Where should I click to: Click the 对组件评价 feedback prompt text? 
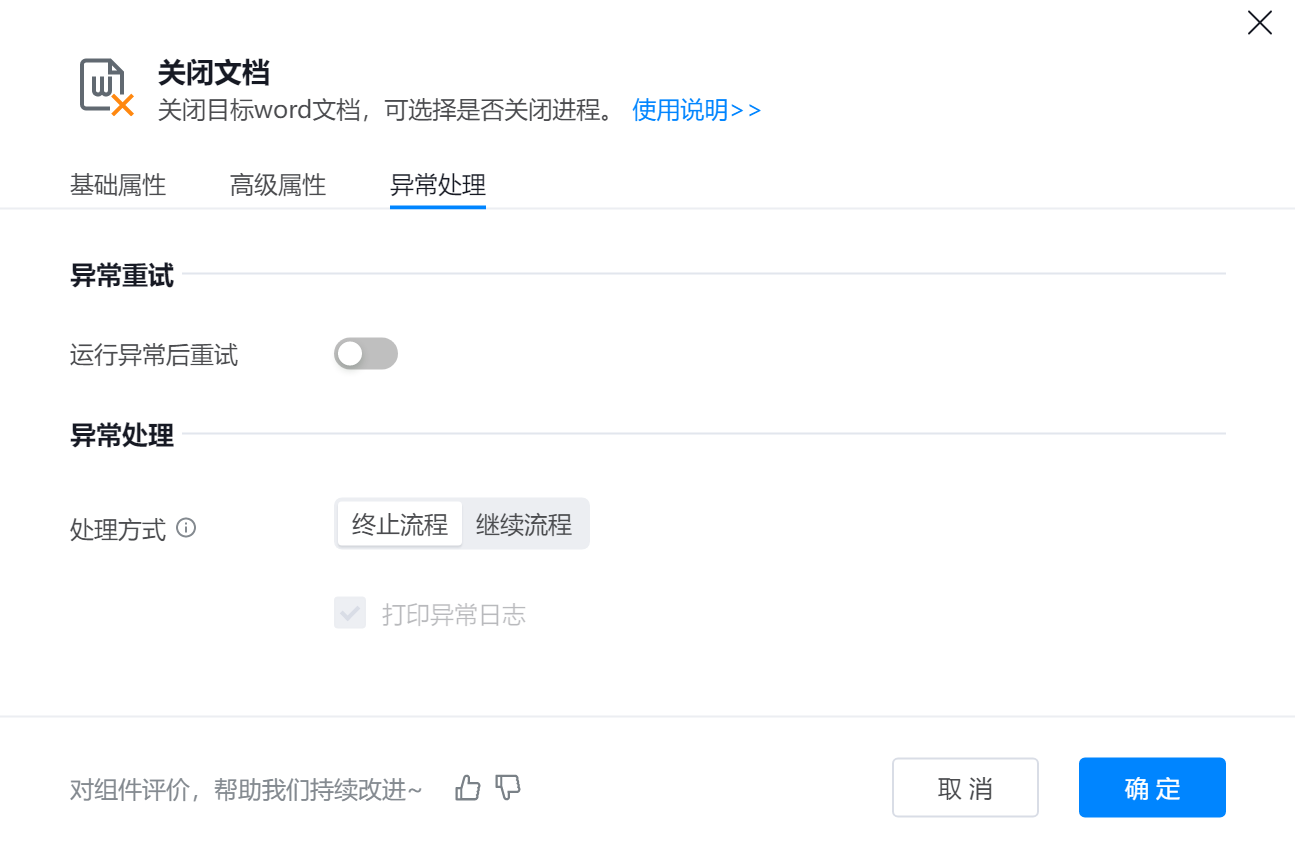tap(246, 790)
